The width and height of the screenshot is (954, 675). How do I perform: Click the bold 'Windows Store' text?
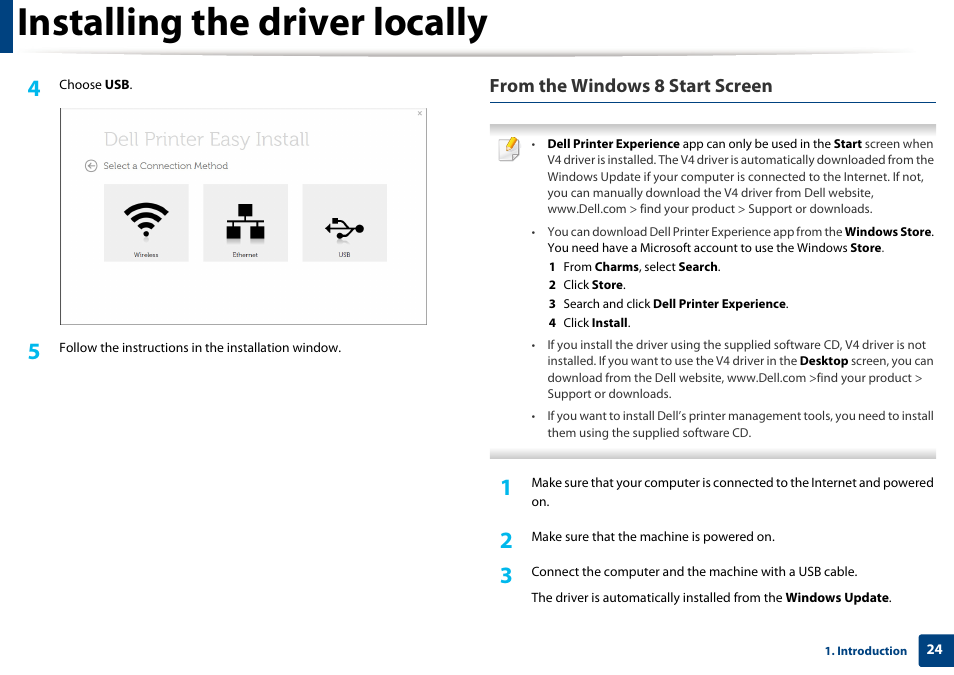pos(888,232)
